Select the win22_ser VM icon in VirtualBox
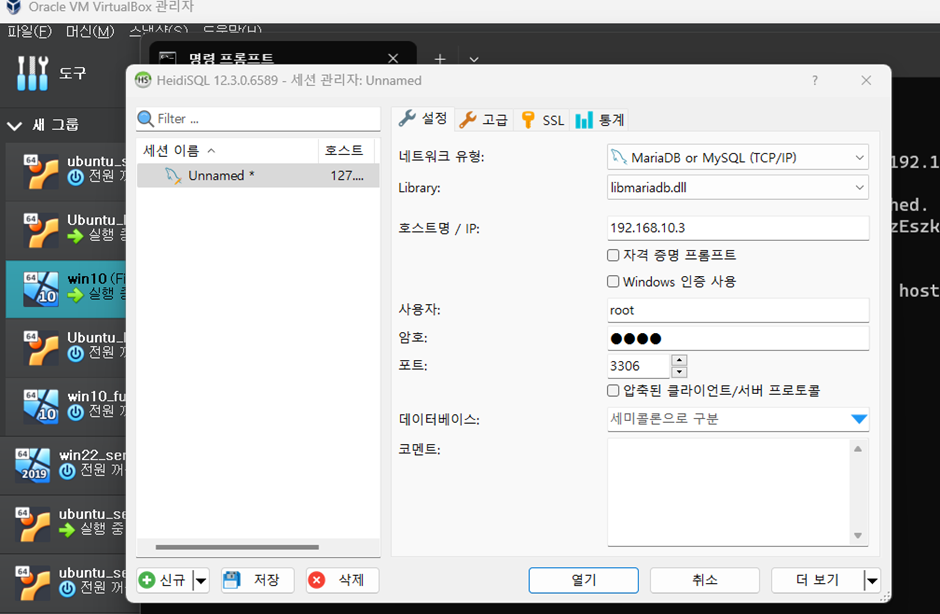The image size is (940, 614). coord(32,465)
